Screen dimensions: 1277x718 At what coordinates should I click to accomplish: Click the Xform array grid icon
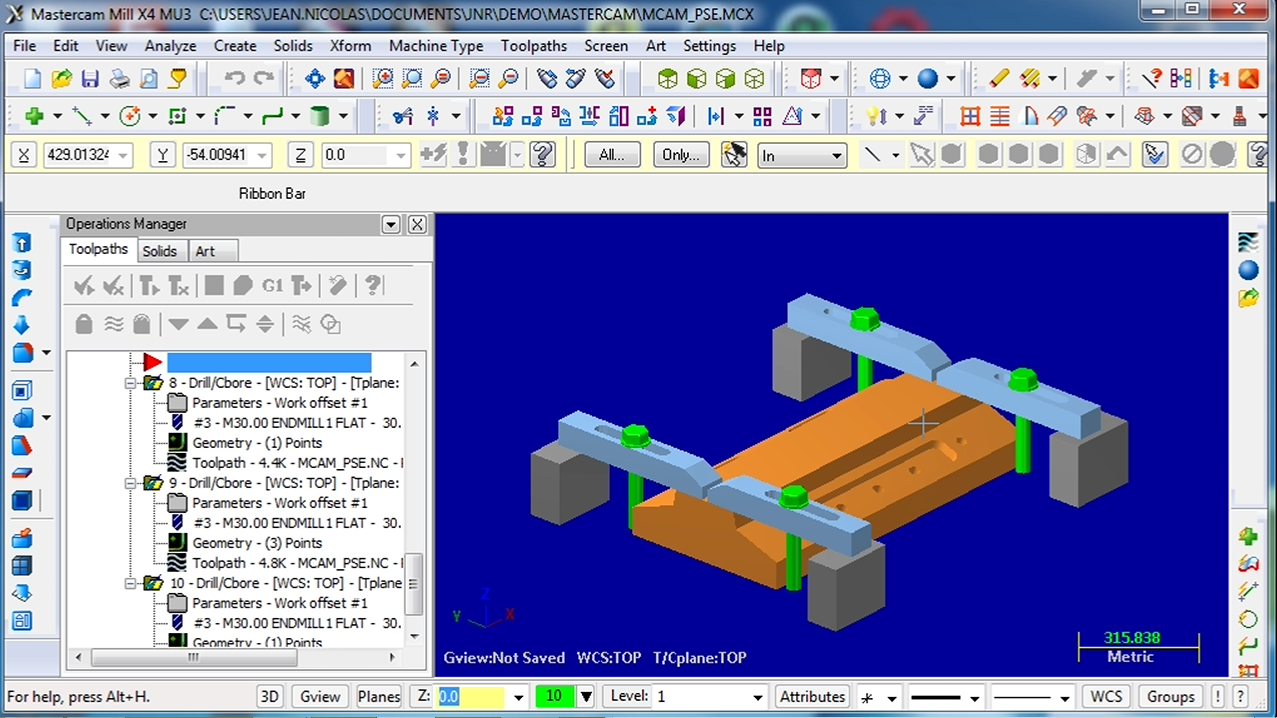(x=762, y=116)
